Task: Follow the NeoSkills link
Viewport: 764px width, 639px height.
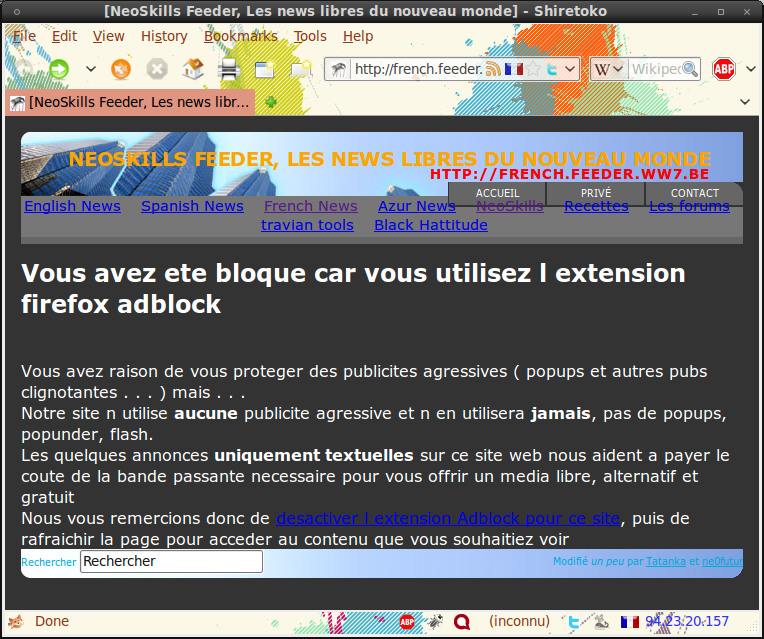Action: pyautogui.click(x=510, y=206)
